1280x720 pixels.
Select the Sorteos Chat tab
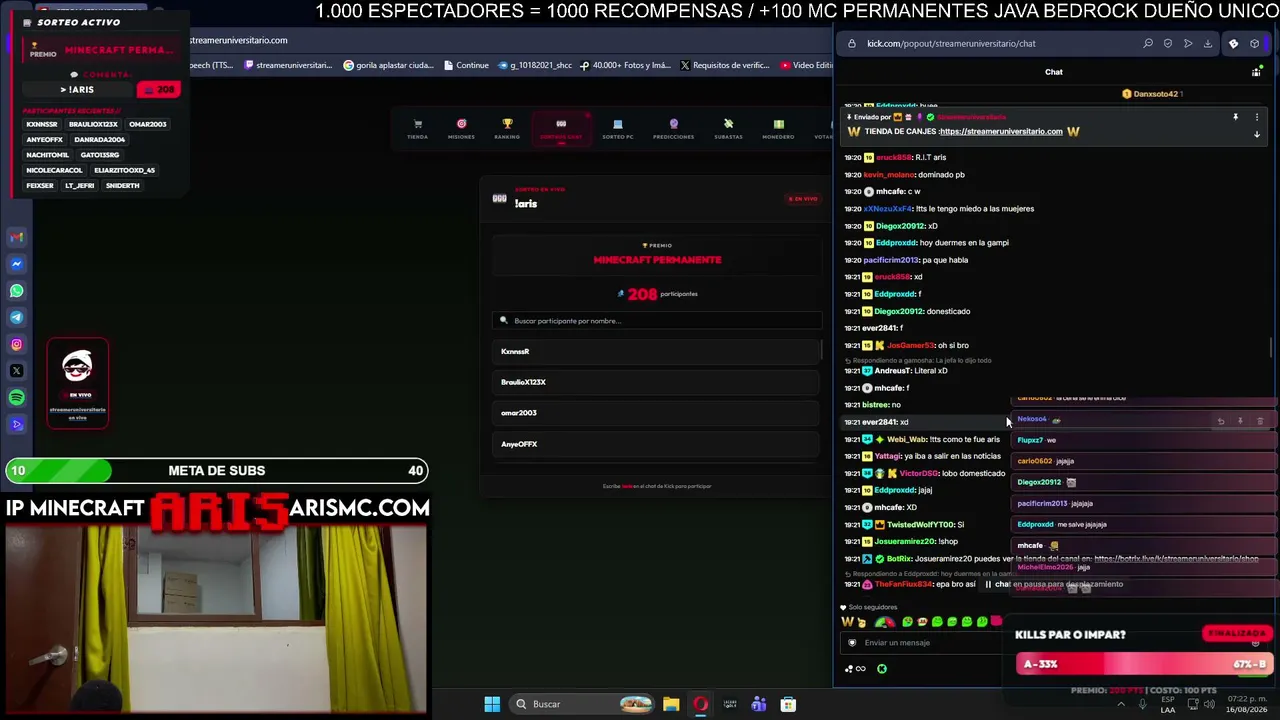click(x=561, y=130)
